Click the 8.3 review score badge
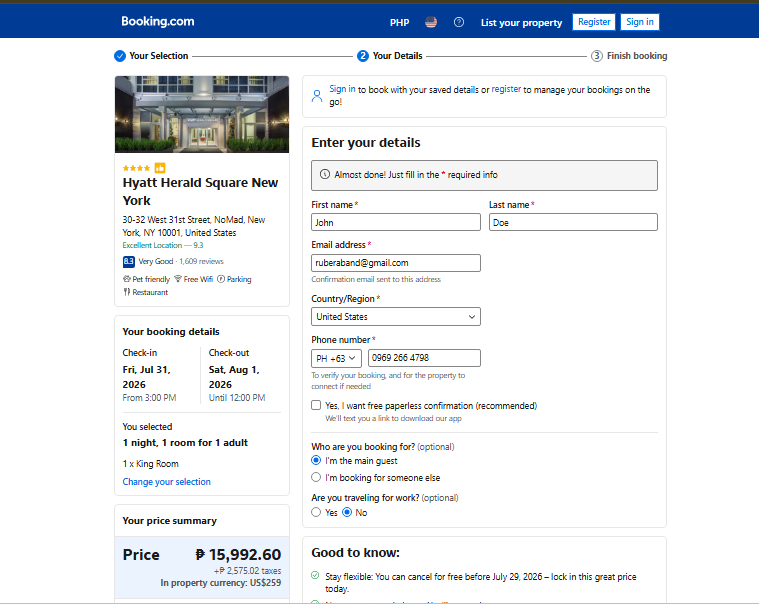Viewport: 759px width, 604px height. point(128,261)
